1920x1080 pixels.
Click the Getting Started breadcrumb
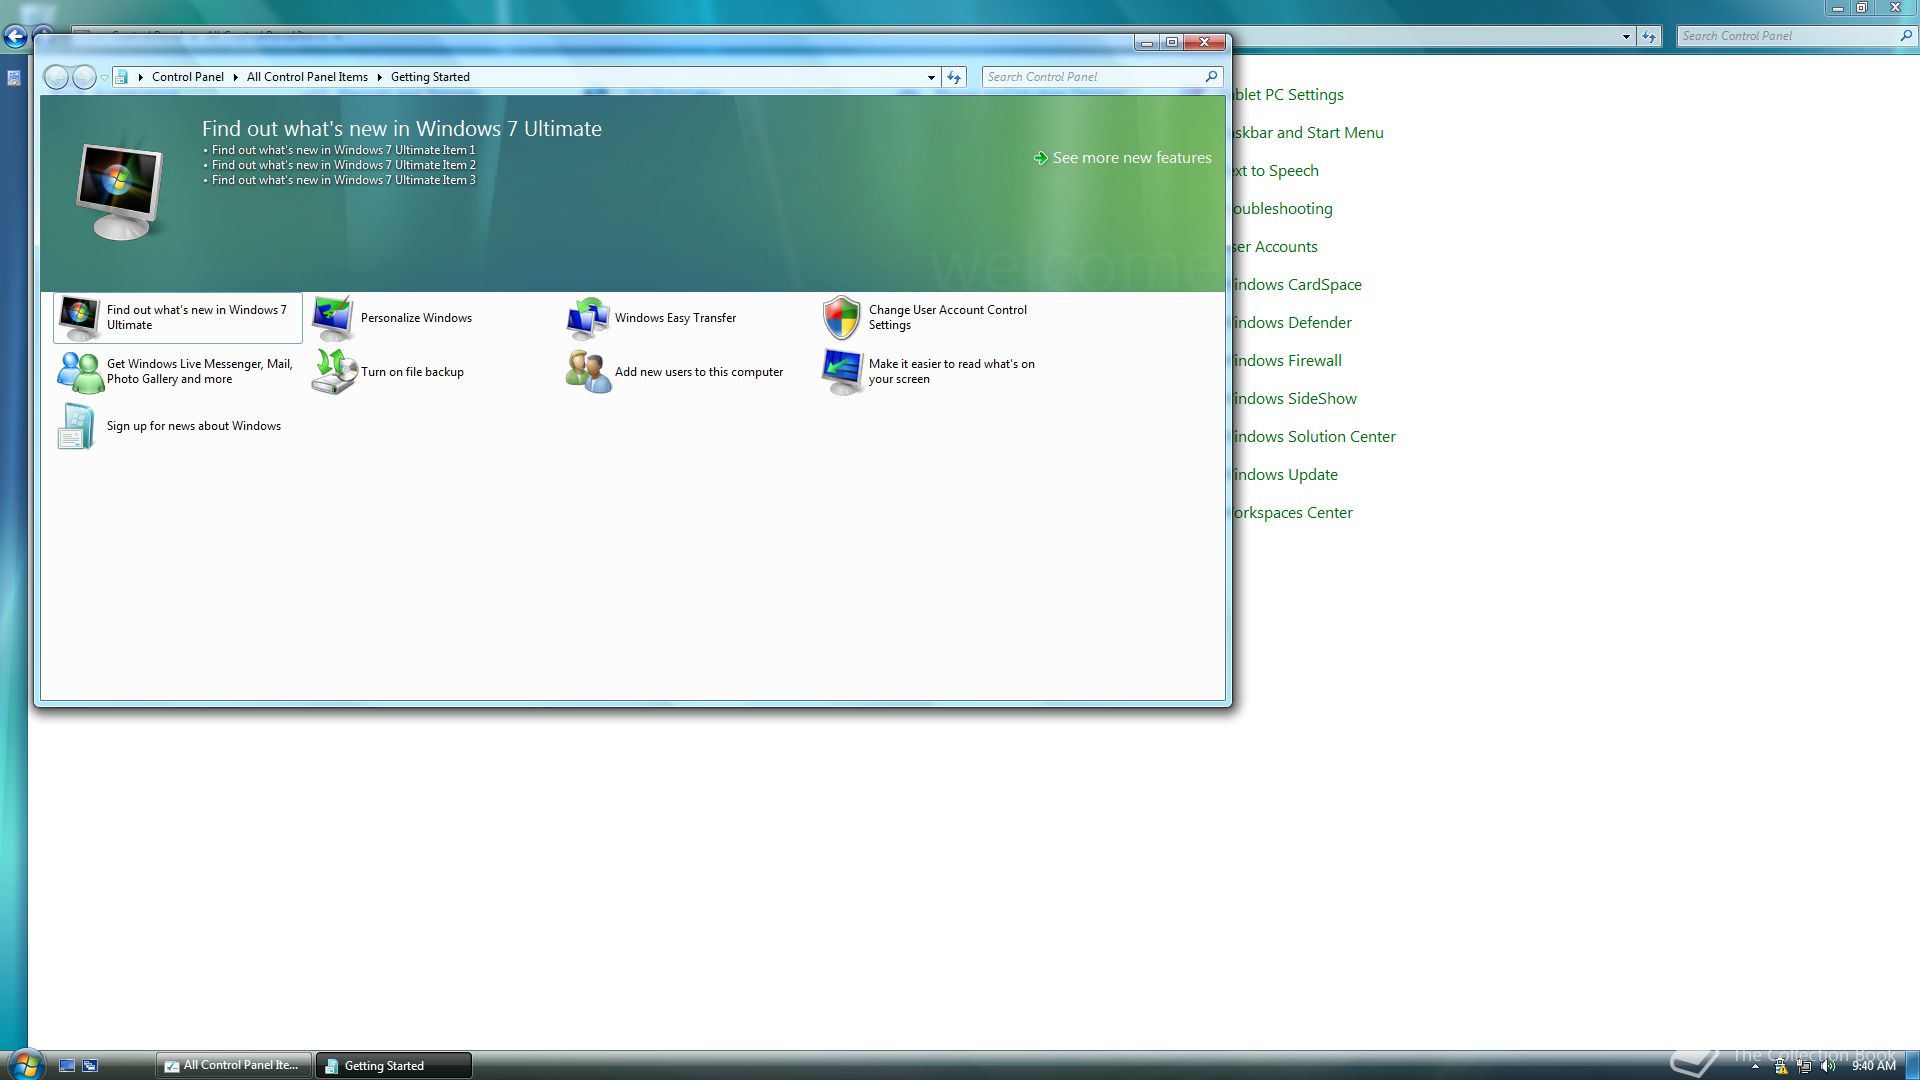[x=430, y=77]
